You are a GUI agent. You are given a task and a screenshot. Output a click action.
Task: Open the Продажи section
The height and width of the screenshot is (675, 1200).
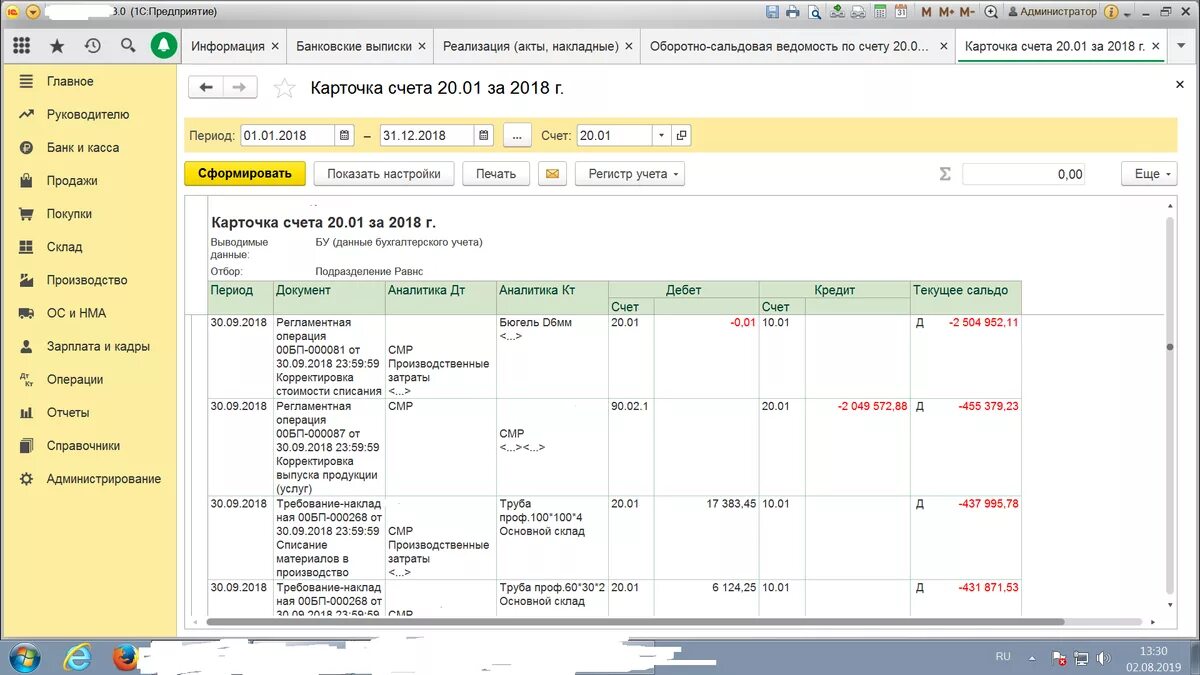pyautogui.click(x=72, y=181)
